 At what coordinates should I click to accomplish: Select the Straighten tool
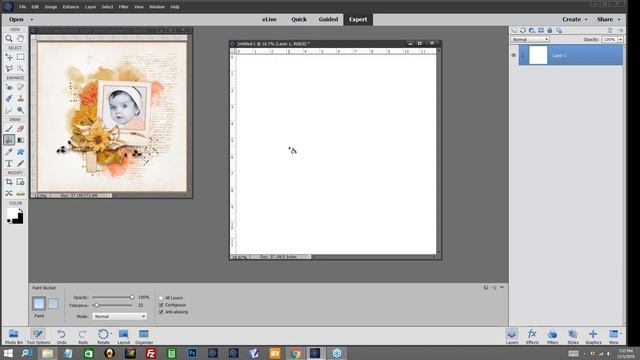click(20, 193)
